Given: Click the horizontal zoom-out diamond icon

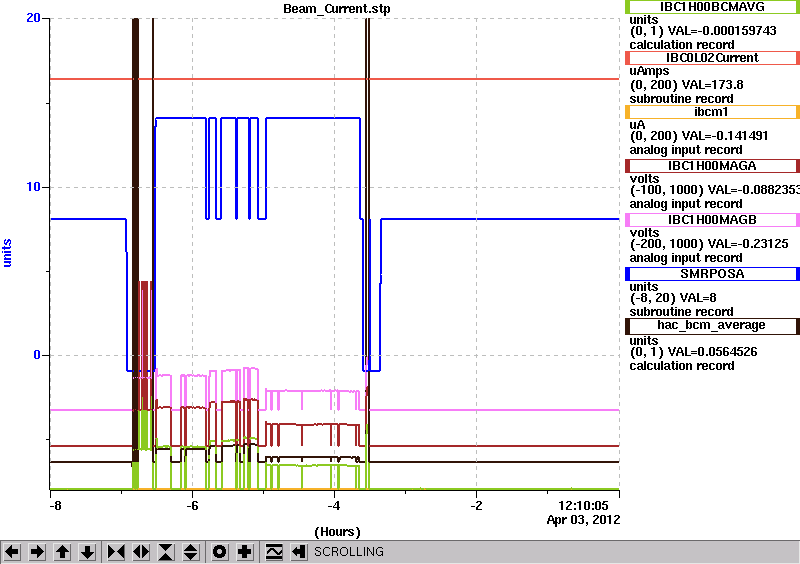Looking at the screenshot, I should [x=141, y=552].
